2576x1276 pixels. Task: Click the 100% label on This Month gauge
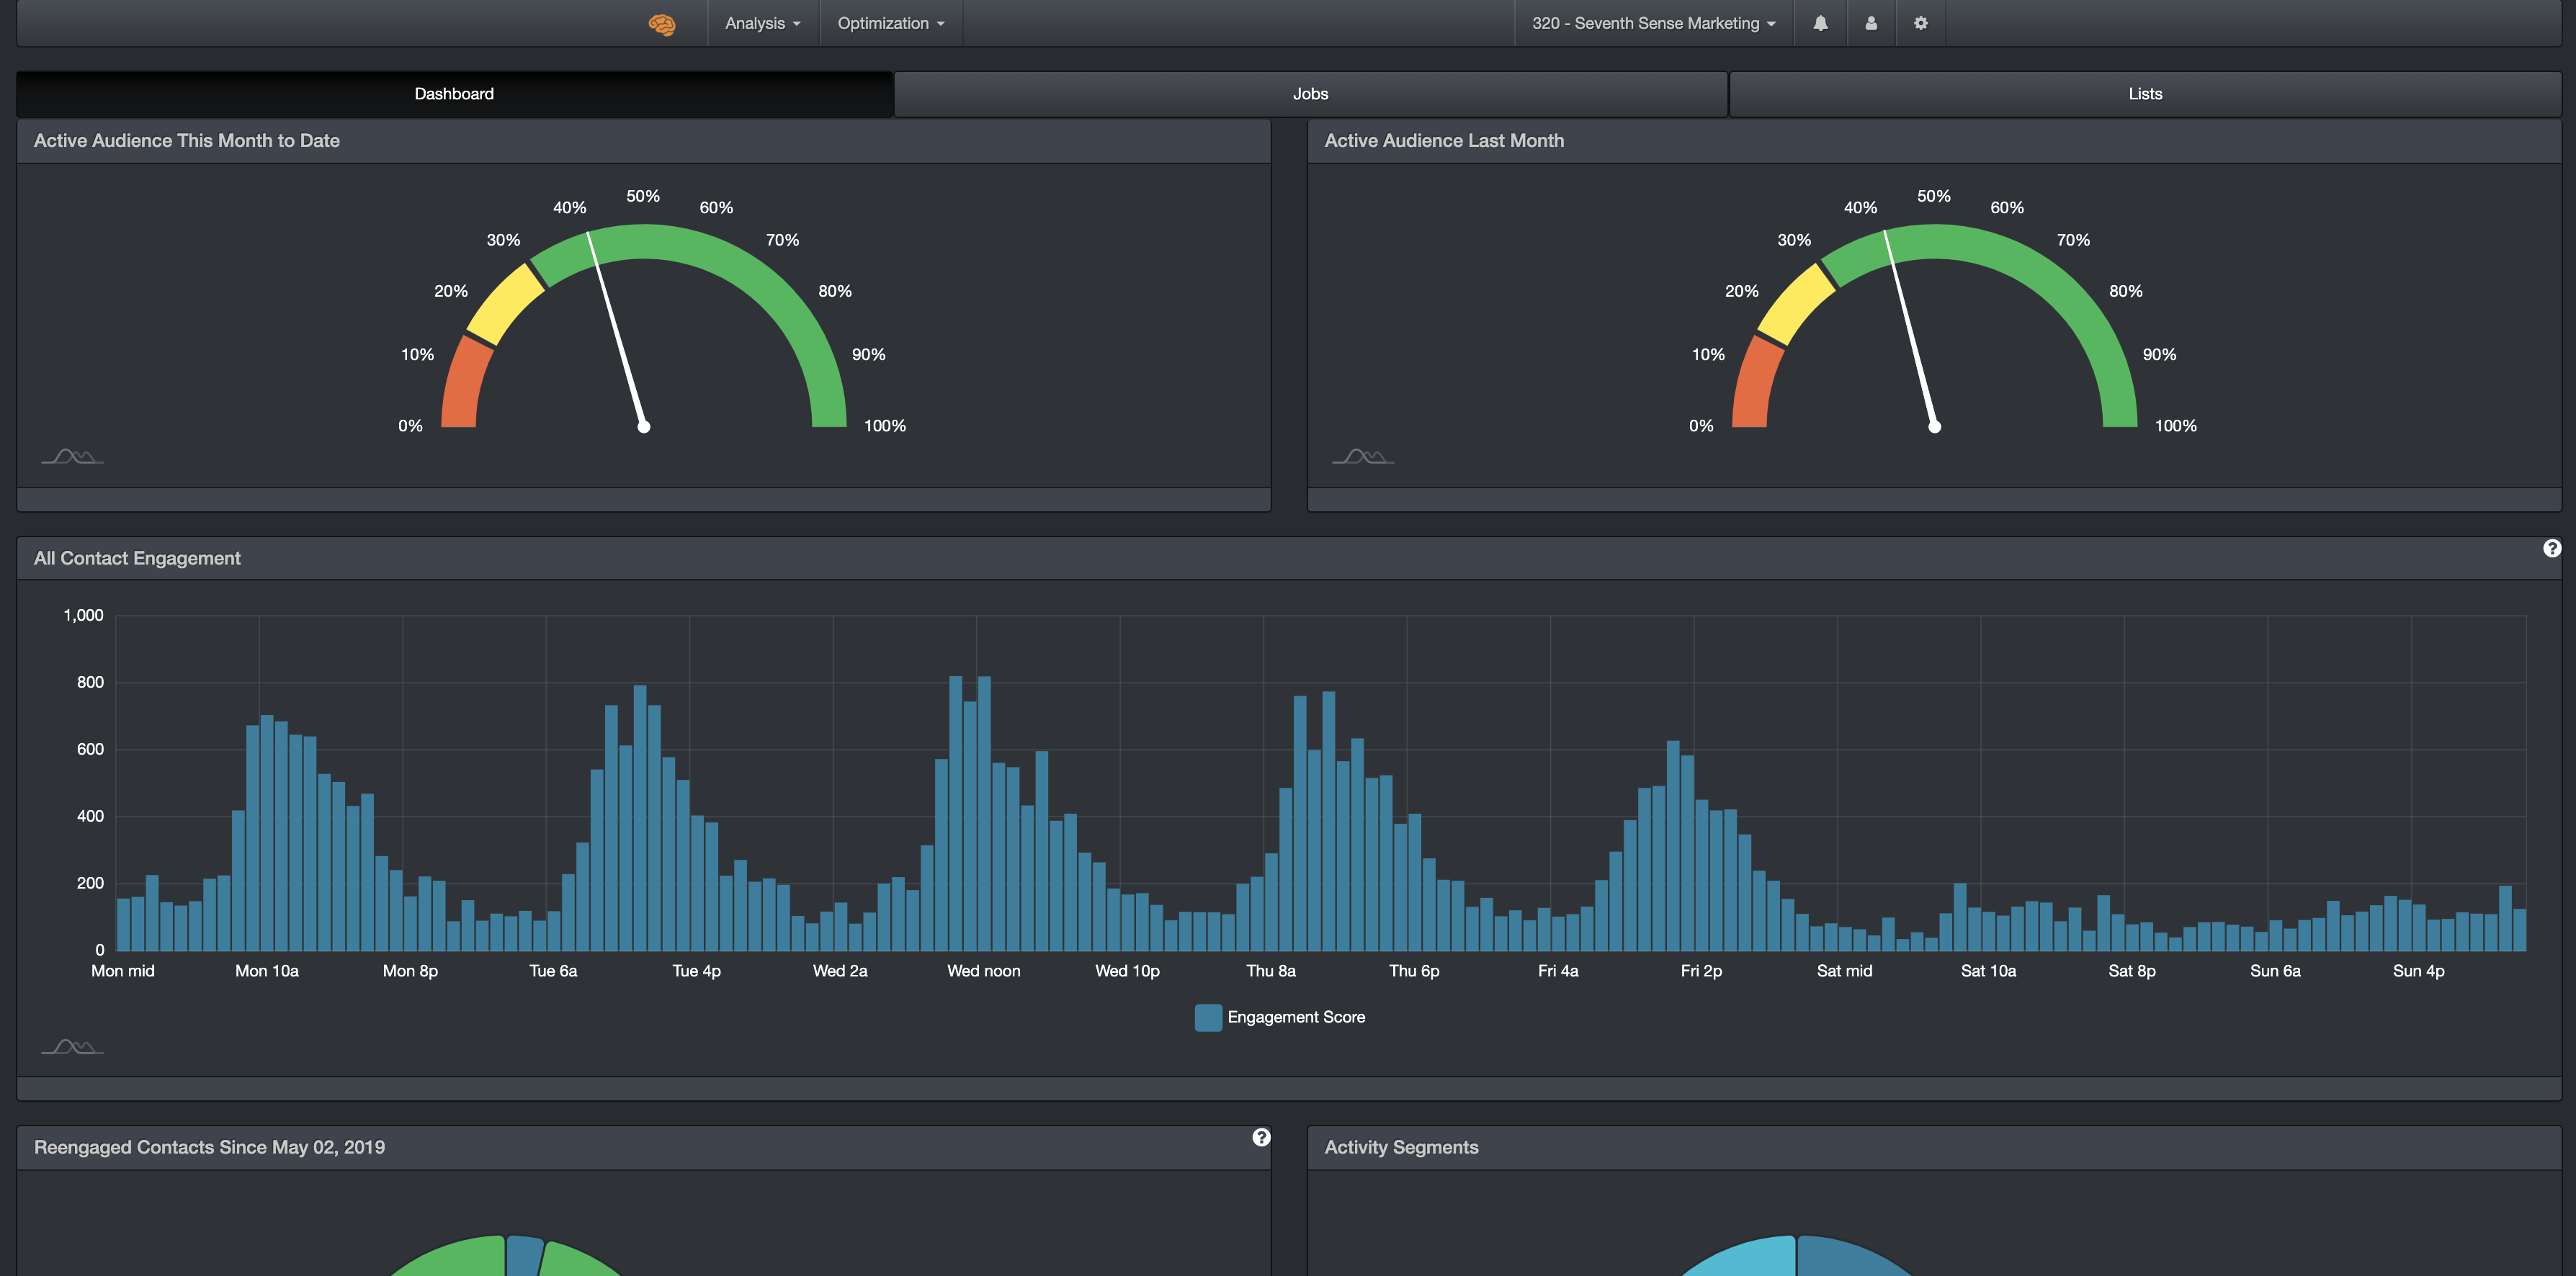click(885, 426)
